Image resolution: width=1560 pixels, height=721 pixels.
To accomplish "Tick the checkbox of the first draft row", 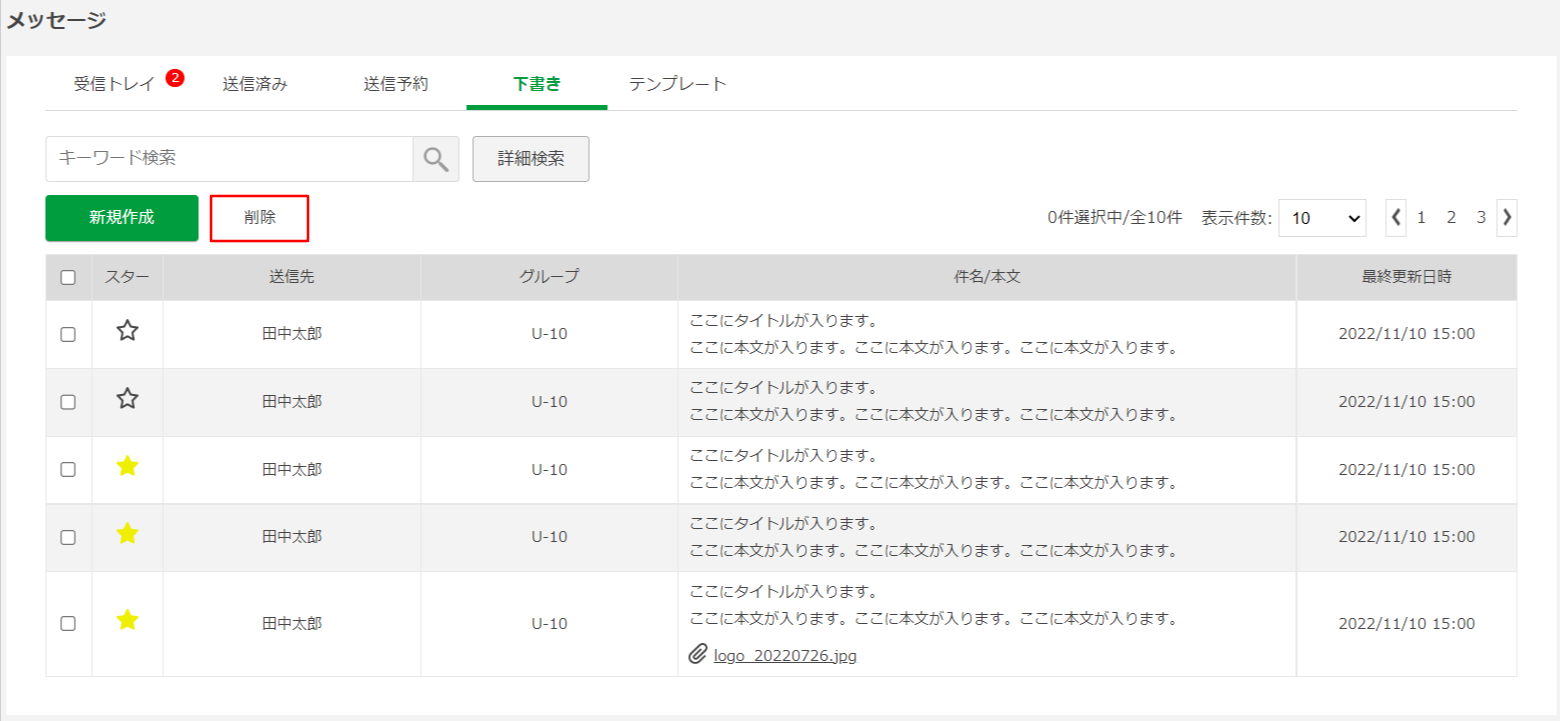I will pos(68,335).
